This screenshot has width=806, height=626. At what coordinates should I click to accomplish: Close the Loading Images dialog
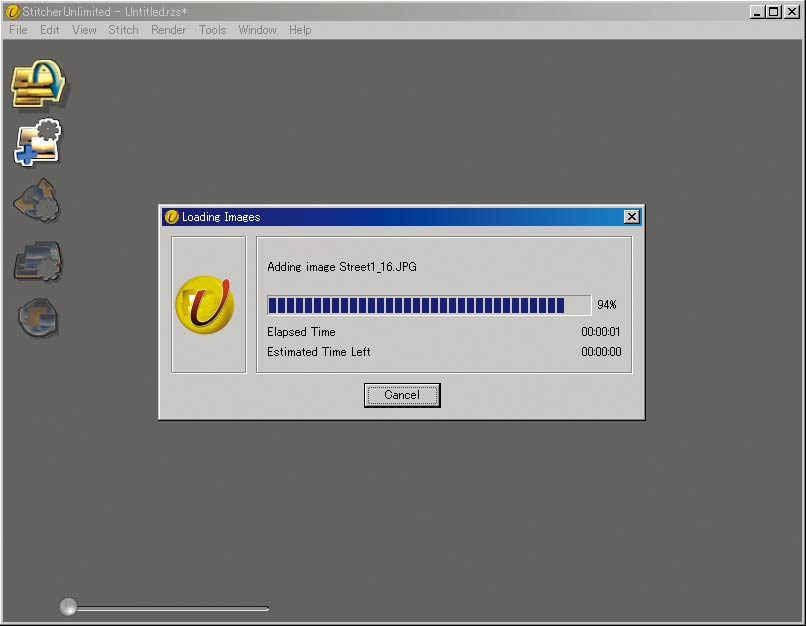[632, 216]
